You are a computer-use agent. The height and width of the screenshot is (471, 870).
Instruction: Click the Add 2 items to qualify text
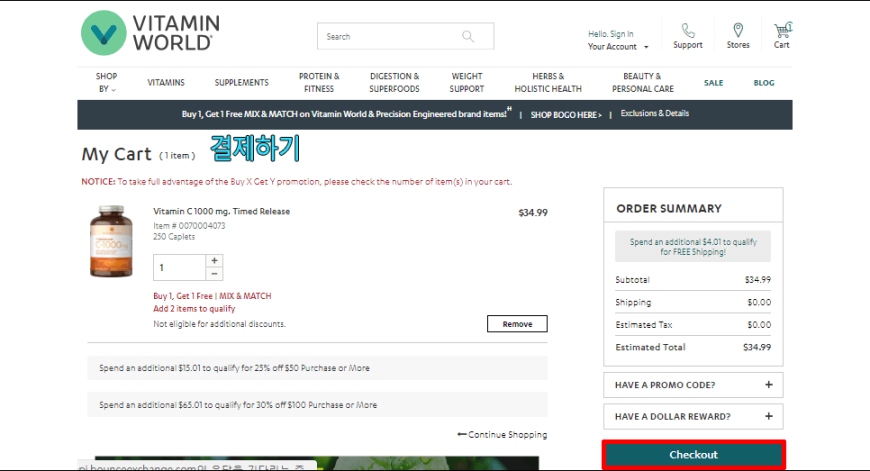(194, 309)
